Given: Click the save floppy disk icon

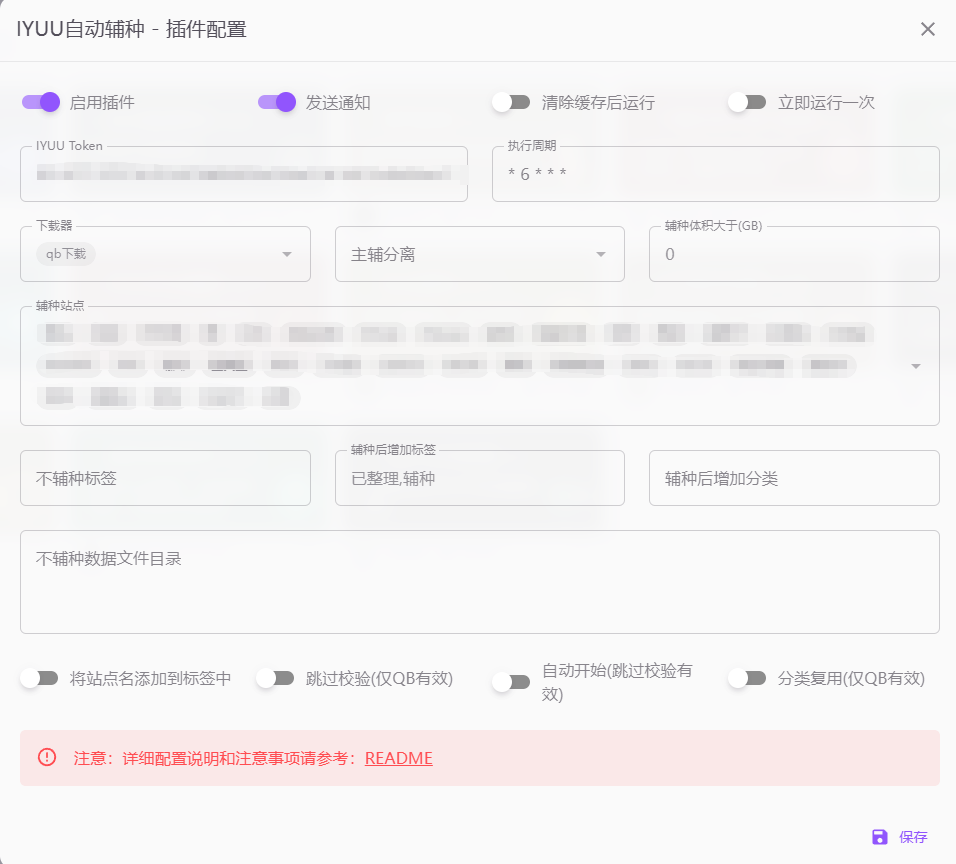Looking at the screenshot, I should click(880, 837).
